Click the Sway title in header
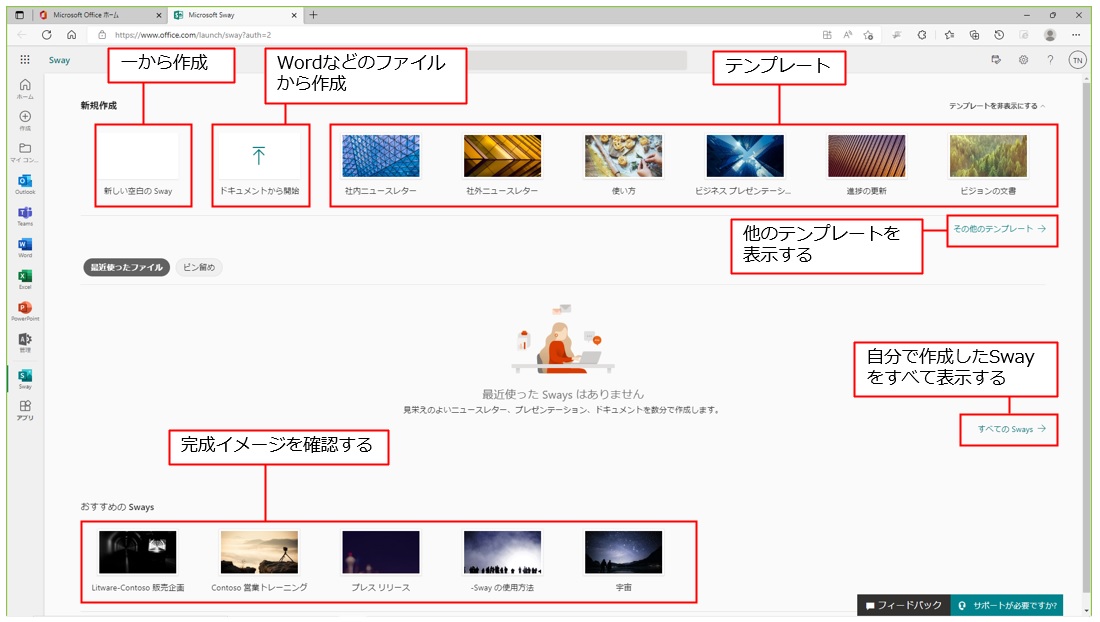The height and width of the screenshot is (622, 1100). tap(60, 60)
